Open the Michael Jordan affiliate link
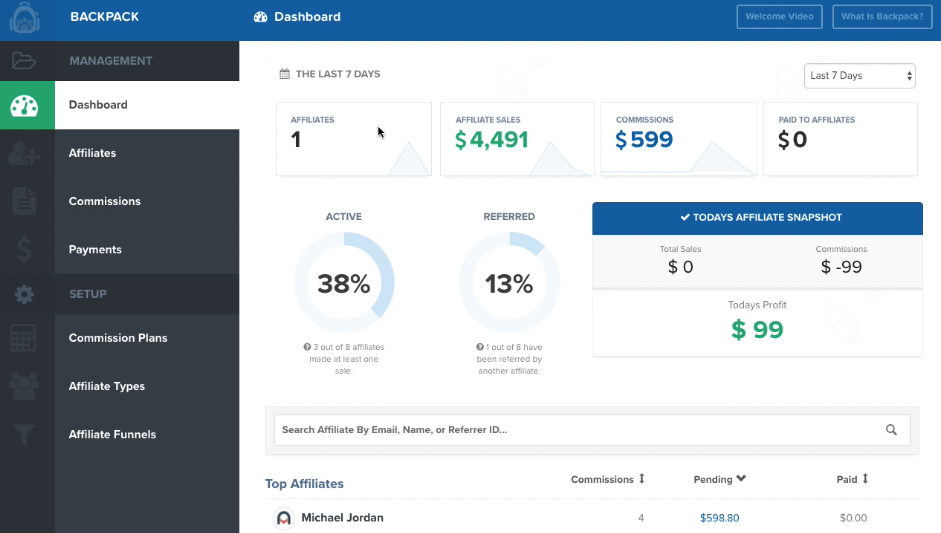The image size is (941, 533). coord(342,517)
